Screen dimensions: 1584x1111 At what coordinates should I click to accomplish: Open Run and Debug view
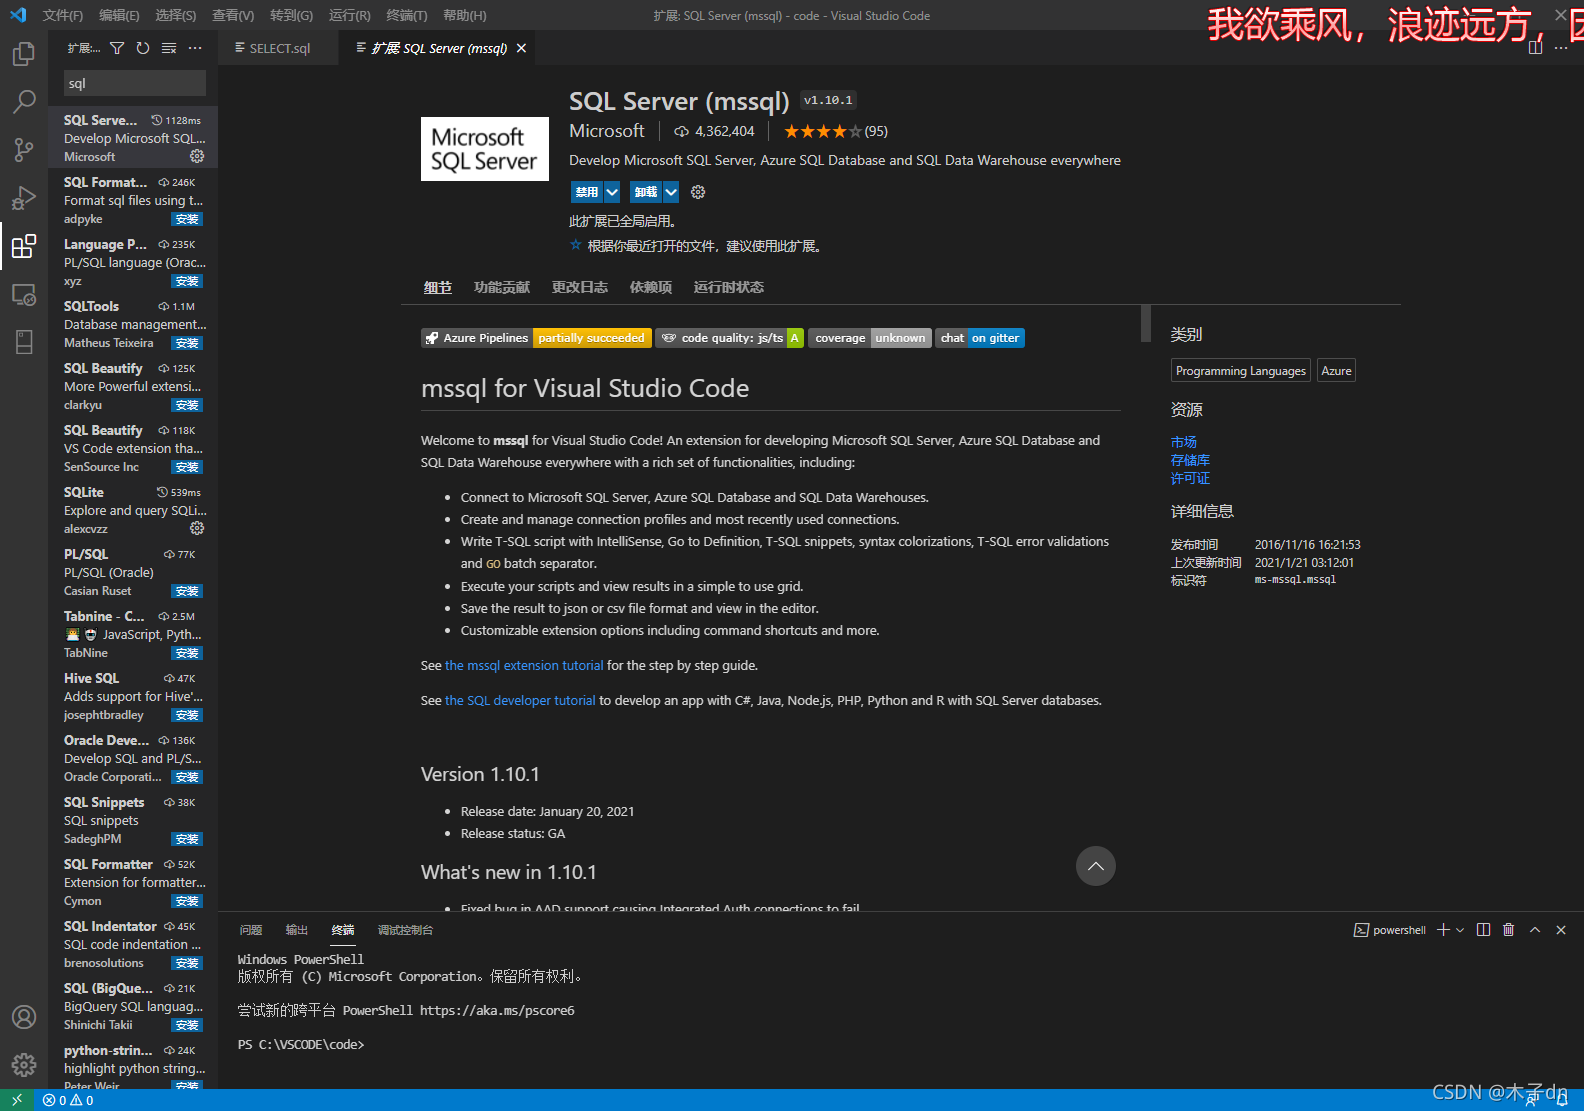tap(24, 197)
